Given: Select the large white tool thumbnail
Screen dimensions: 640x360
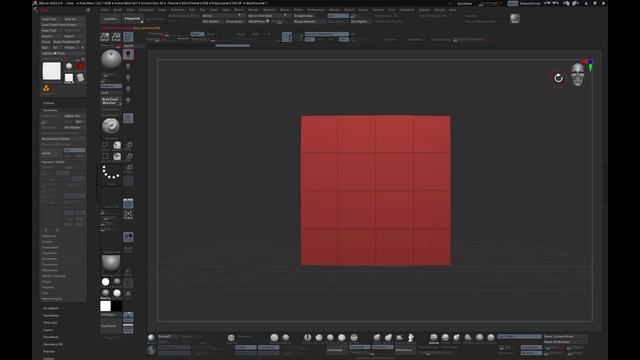Looking at the screenshot, I should [x=51, y=71].
